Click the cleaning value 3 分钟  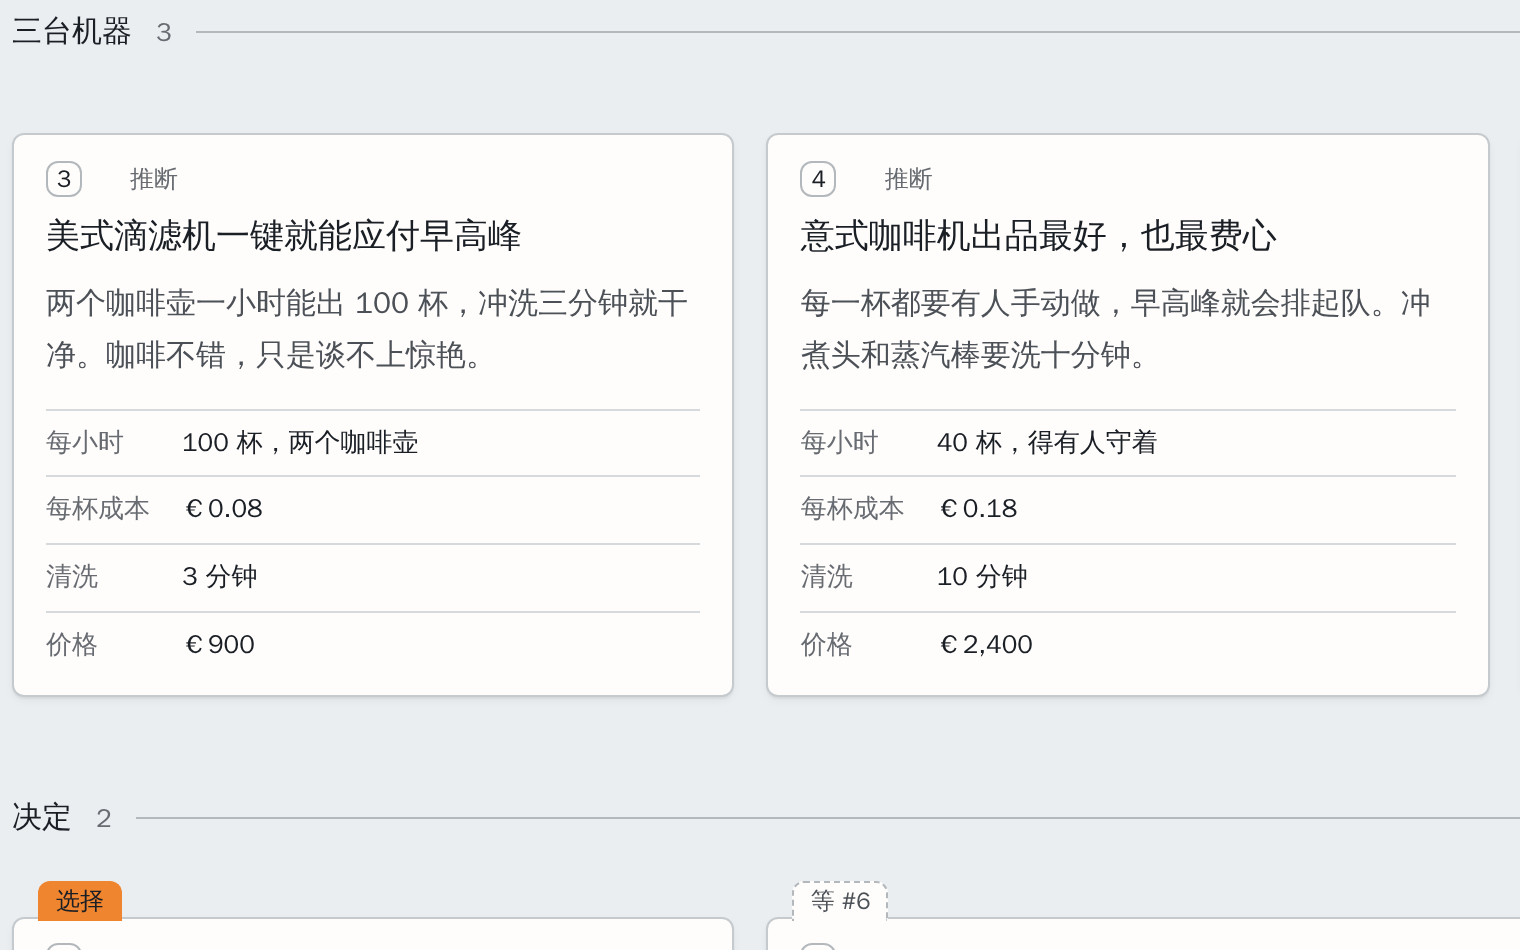[220, 576]
